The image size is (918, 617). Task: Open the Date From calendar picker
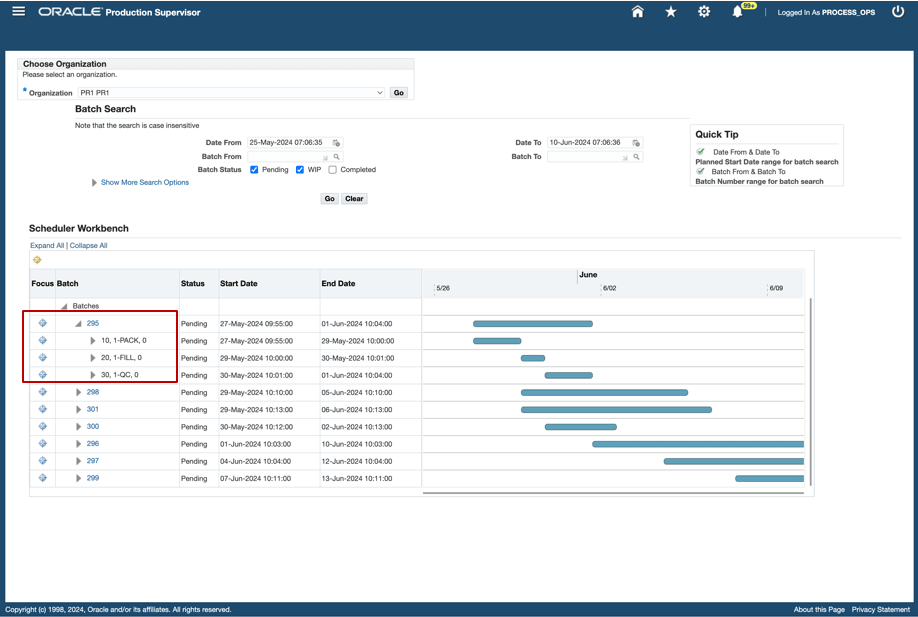337,143
